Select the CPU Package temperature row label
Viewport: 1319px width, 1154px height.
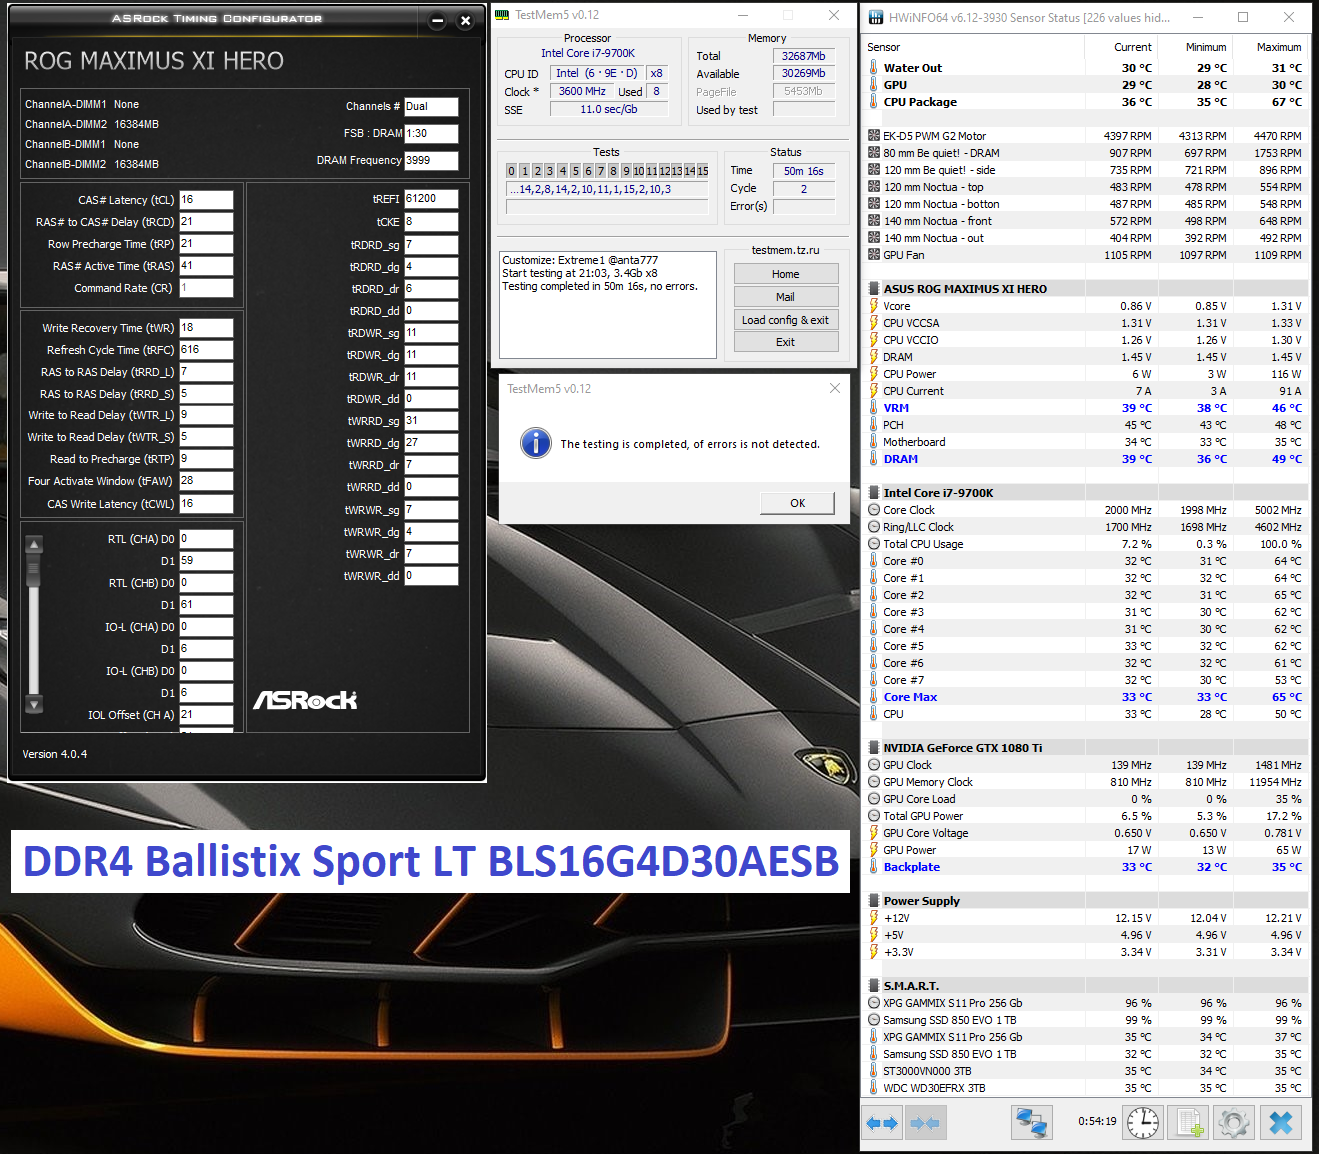click(x=920, y=102)
